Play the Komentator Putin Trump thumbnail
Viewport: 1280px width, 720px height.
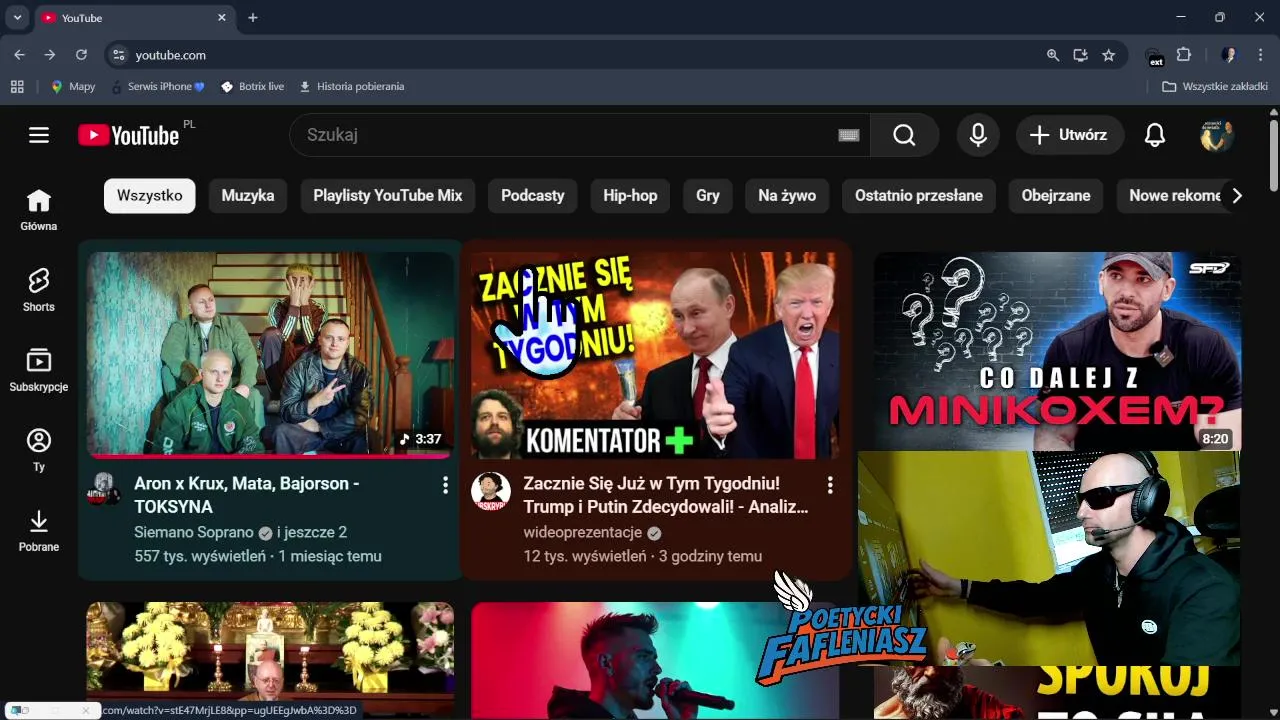[x=655, y=355]
